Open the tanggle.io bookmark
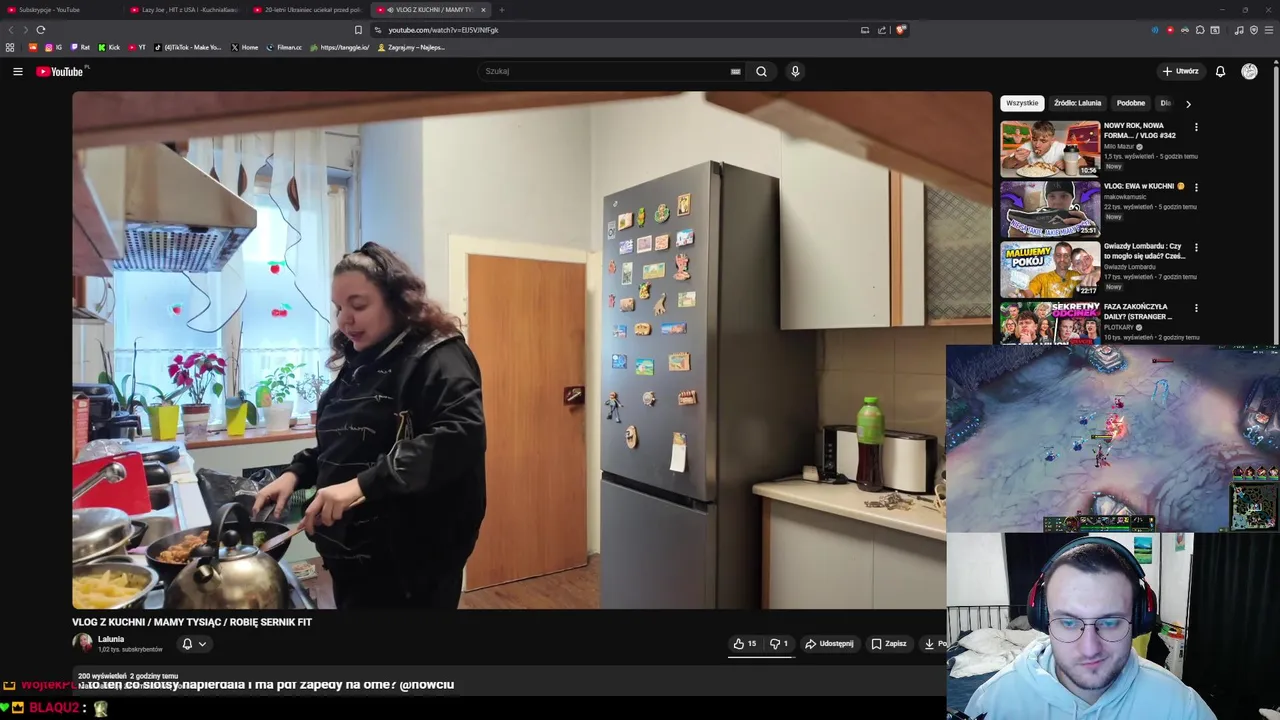The width and height of the screenshot is (1280, 720). (x=340, y=47)
